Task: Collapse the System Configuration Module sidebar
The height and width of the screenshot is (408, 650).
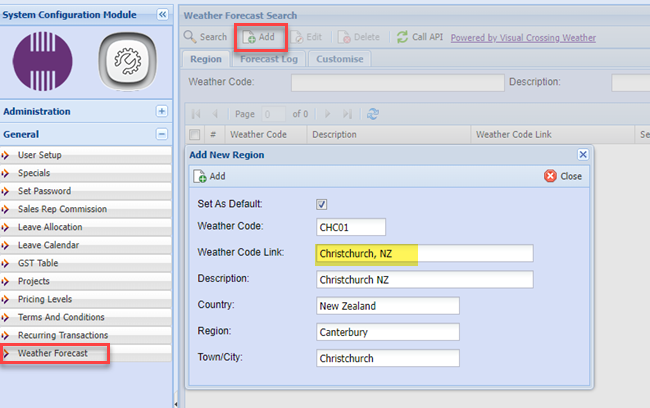Action: point(162,14)
